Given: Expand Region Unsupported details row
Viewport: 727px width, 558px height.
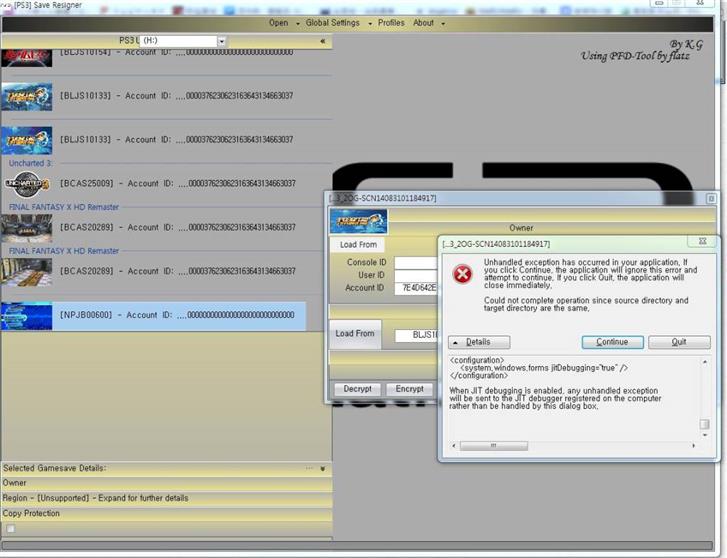Looking at the screenshot, I should pyautogui.click(x=167, y=498).
